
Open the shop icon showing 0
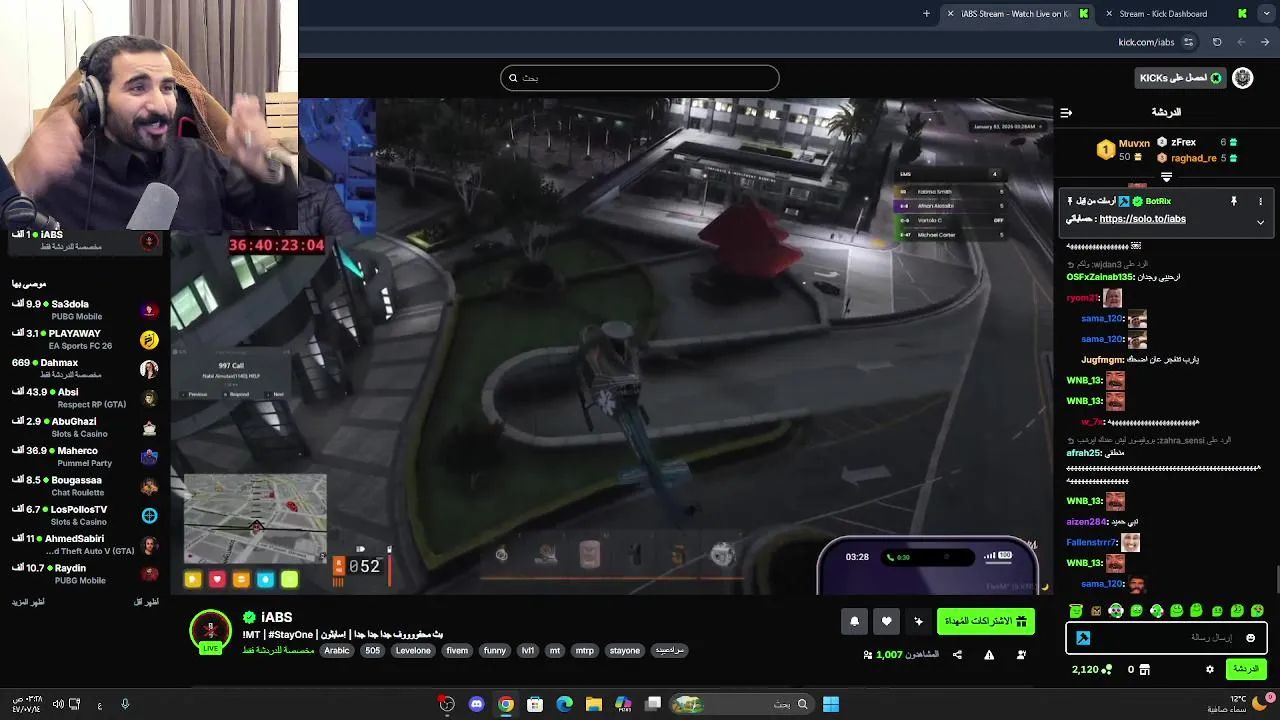tap(1145, 669)
